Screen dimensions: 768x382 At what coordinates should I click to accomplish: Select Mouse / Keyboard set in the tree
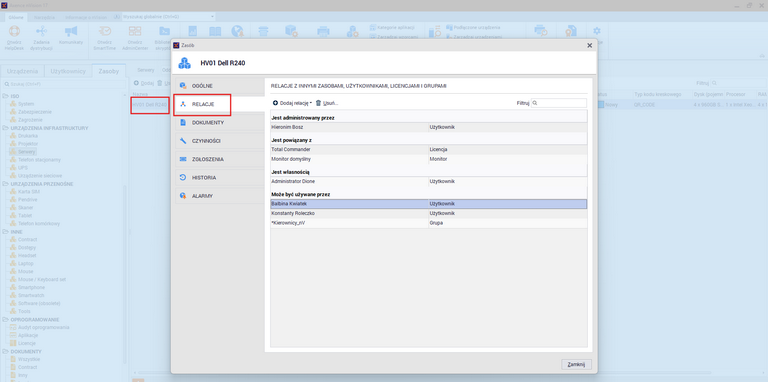(x=42, y=280)
